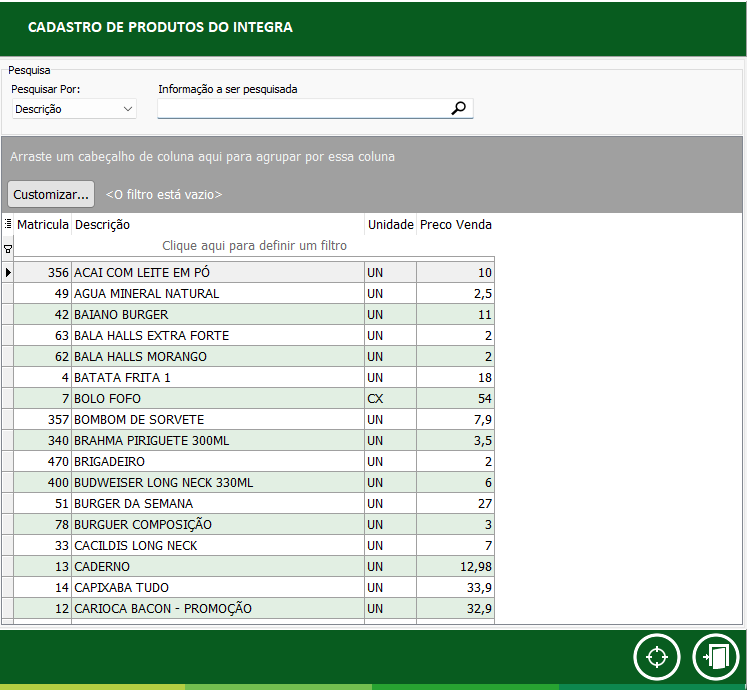747x690 pixels.
Task: Select the BRIGADEIRO row
Action: coord(254,461)
